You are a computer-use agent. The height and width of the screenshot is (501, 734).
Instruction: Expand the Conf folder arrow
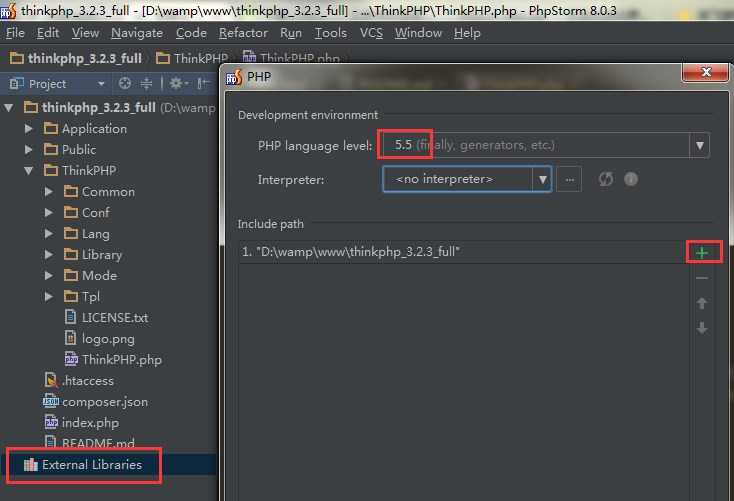(49, 213)
